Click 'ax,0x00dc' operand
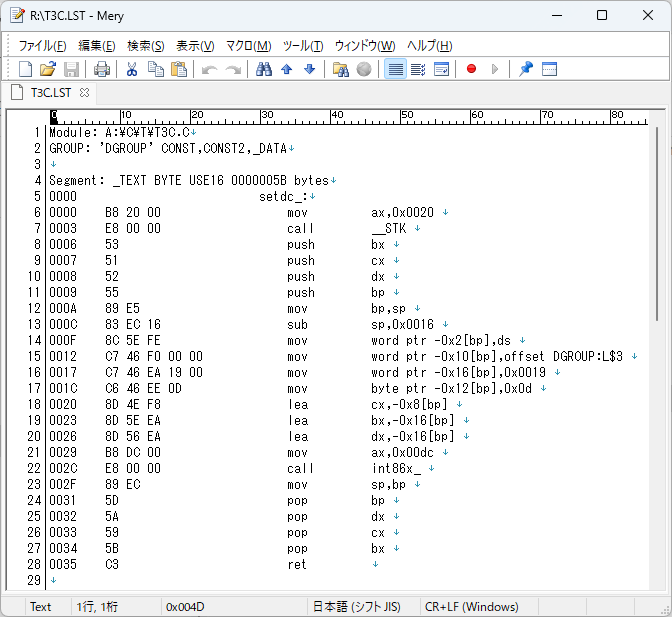Screen dimensions: 672x617 (x=402, y=452)
